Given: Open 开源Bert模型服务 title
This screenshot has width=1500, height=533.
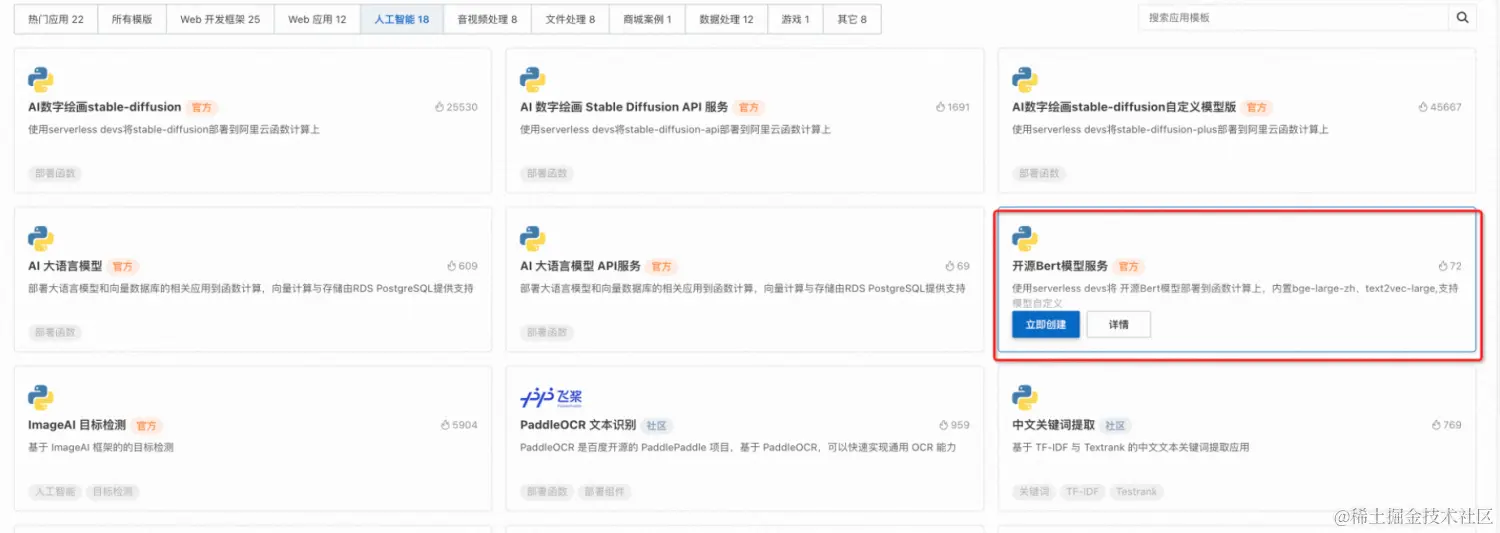Looking at the screenshot, I should tap(1060, 266).
